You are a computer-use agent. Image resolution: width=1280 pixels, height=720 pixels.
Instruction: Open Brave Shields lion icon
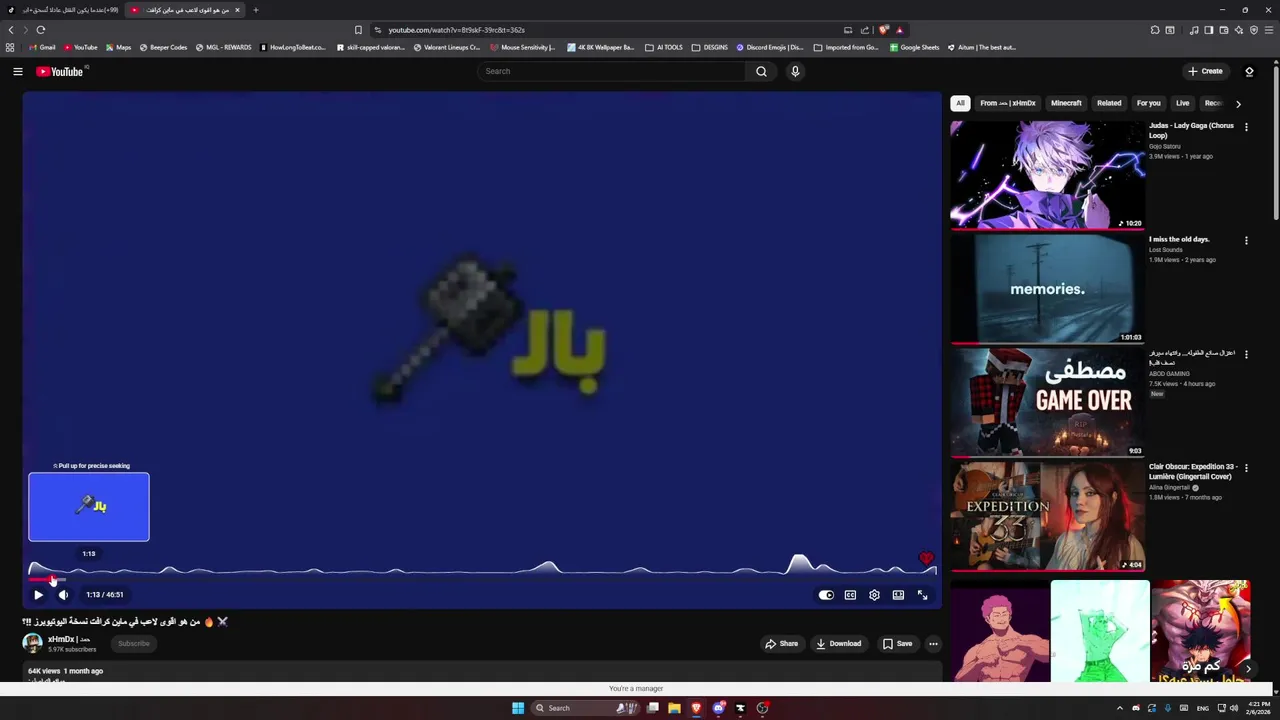[883, 30]
